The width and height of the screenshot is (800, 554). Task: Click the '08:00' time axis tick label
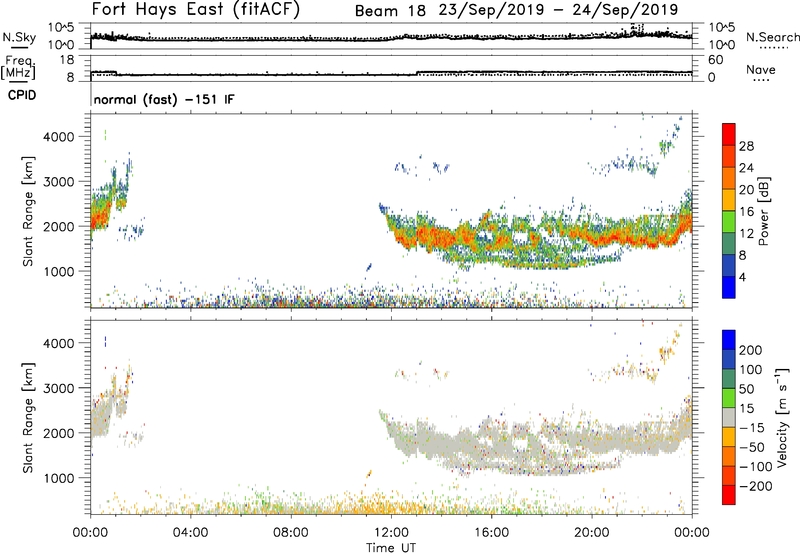290,533
